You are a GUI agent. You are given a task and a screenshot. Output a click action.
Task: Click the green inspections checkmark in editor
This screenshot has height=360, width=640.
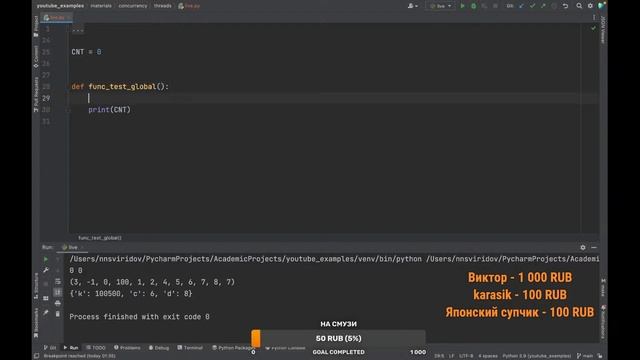coord(593,28)
